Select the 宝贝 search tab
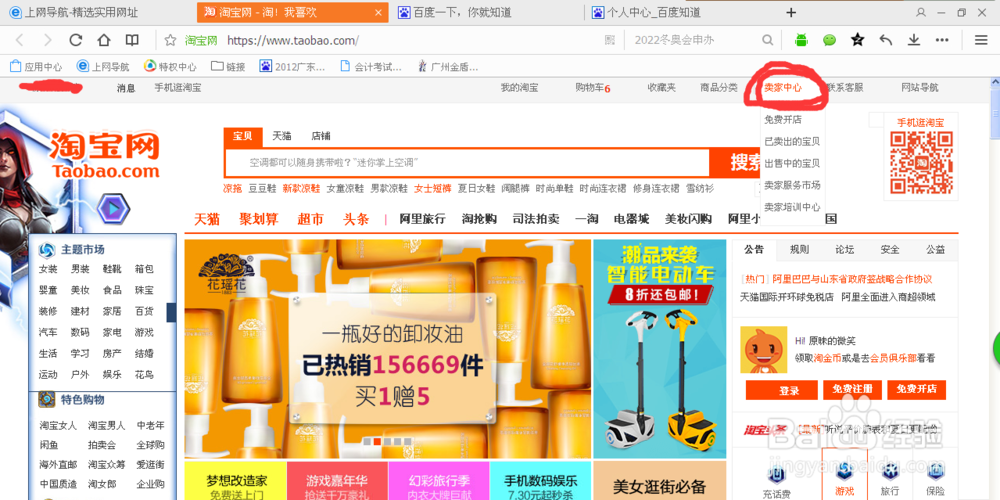Viewport: 1000px width, 500px height. tap(242, 136)
